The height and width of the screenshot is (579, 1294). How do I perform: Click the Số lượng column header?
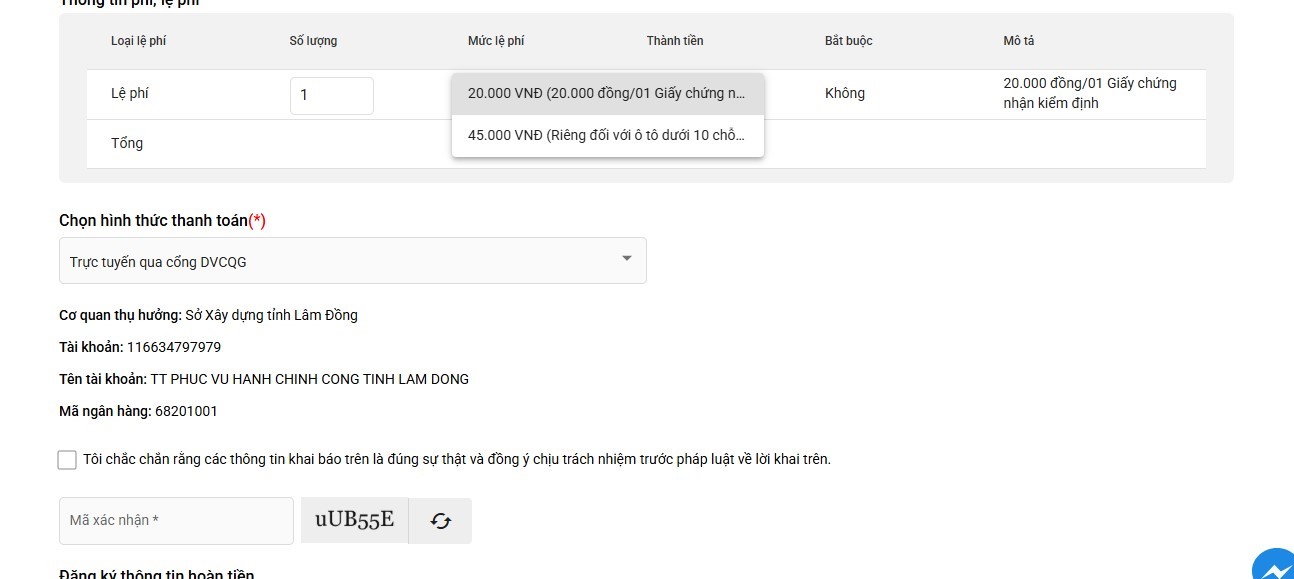(x=313, y=41)
